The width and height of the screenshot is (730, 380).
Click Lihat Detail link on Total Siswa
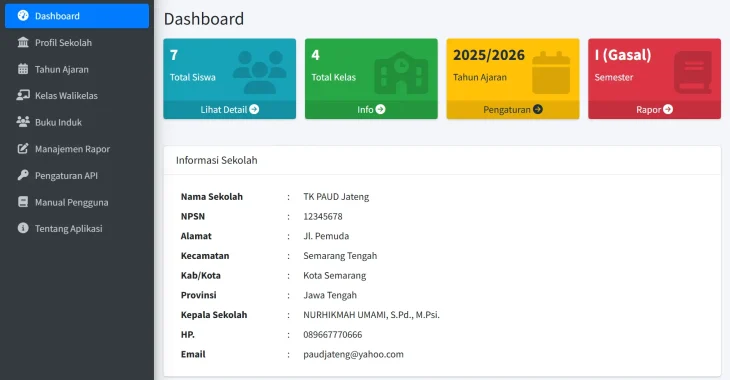pos(230,109)
